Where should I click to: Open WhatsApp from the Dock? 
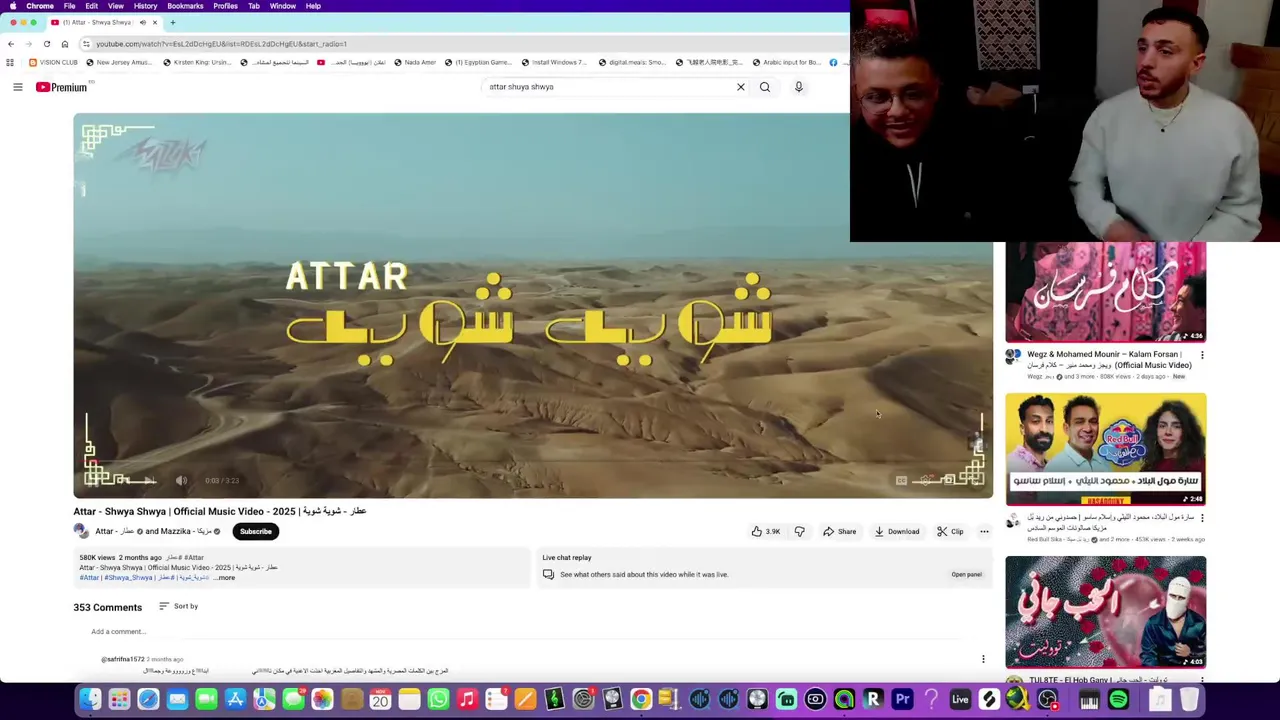pyautogui.click(x=438, y=700)
